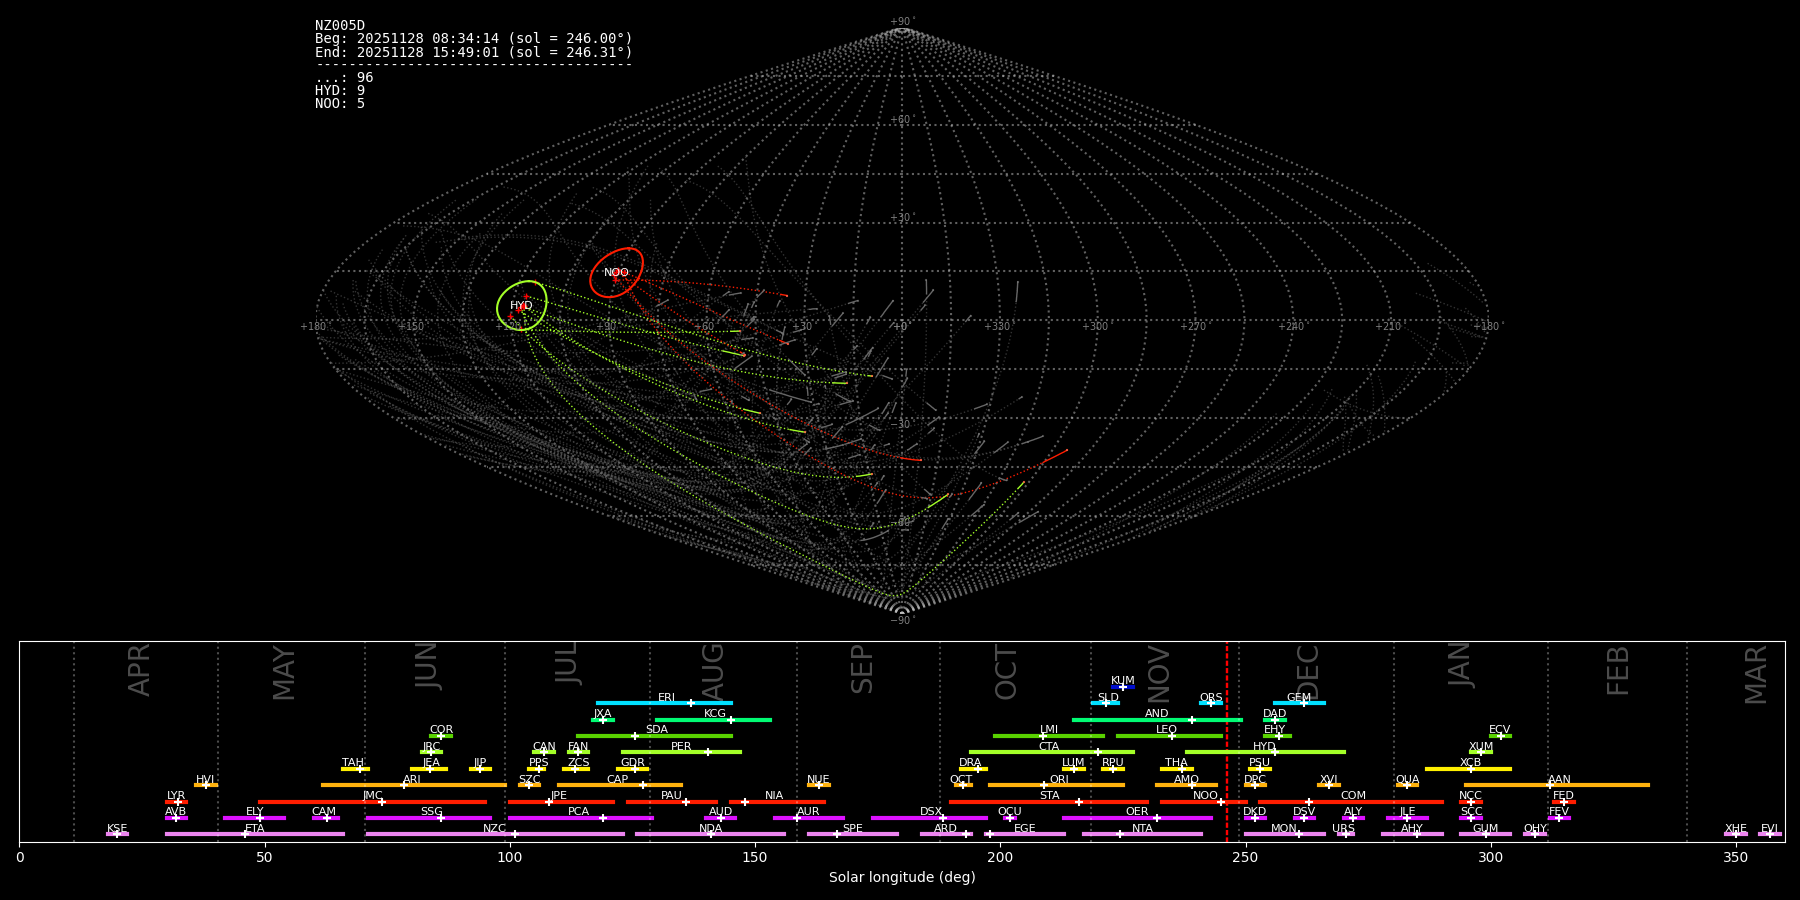Viewport: 1800px width, 900px height.
Task: Click the NOO radiant label inside red ellipse
Action: pyautogui.click(x=616, y=273)
